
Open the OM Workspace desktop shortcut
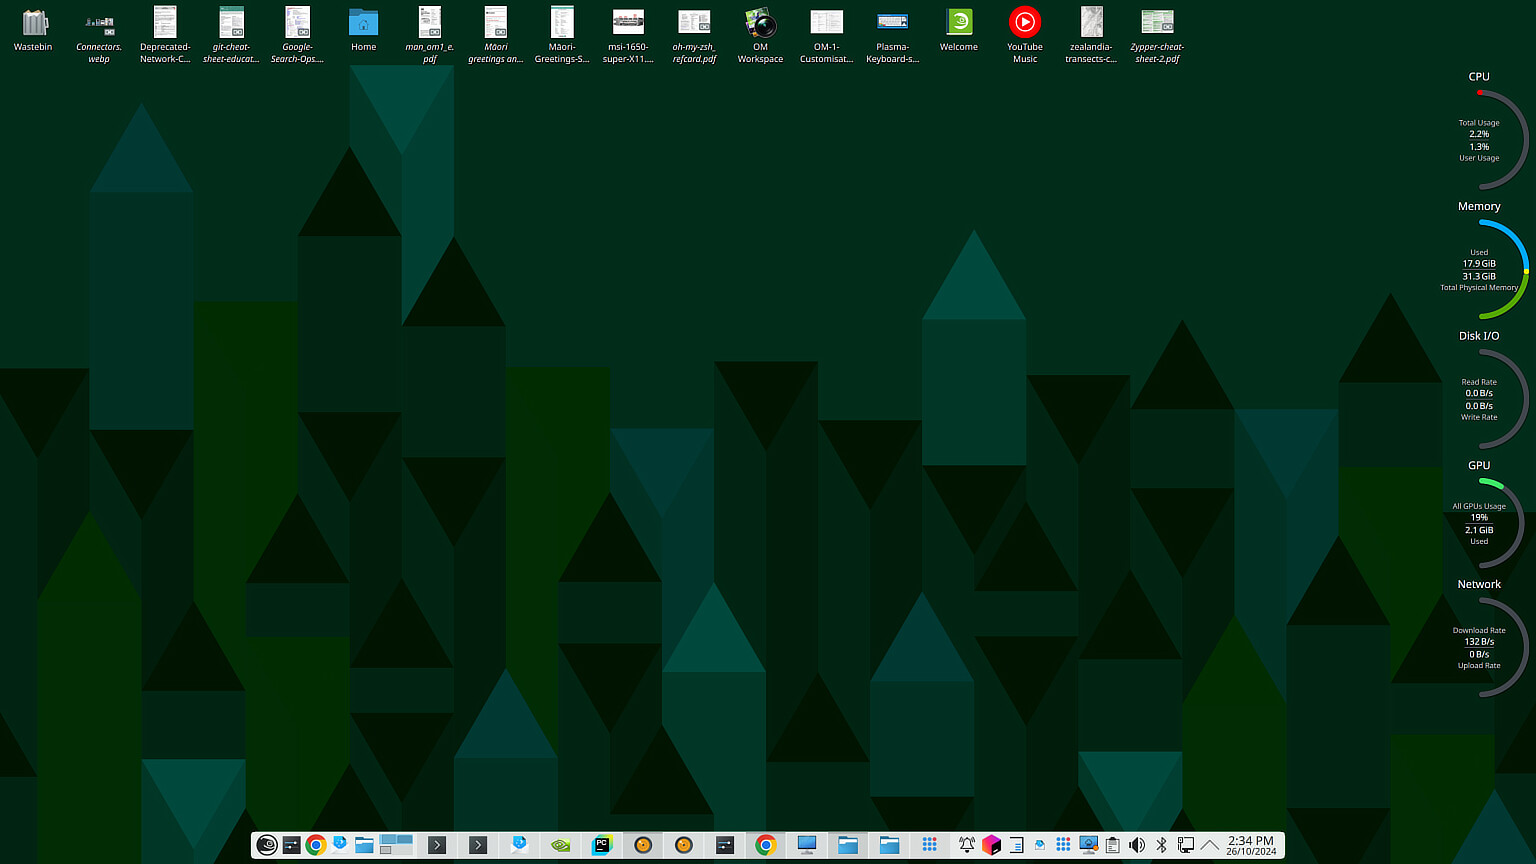pos(760,24)
